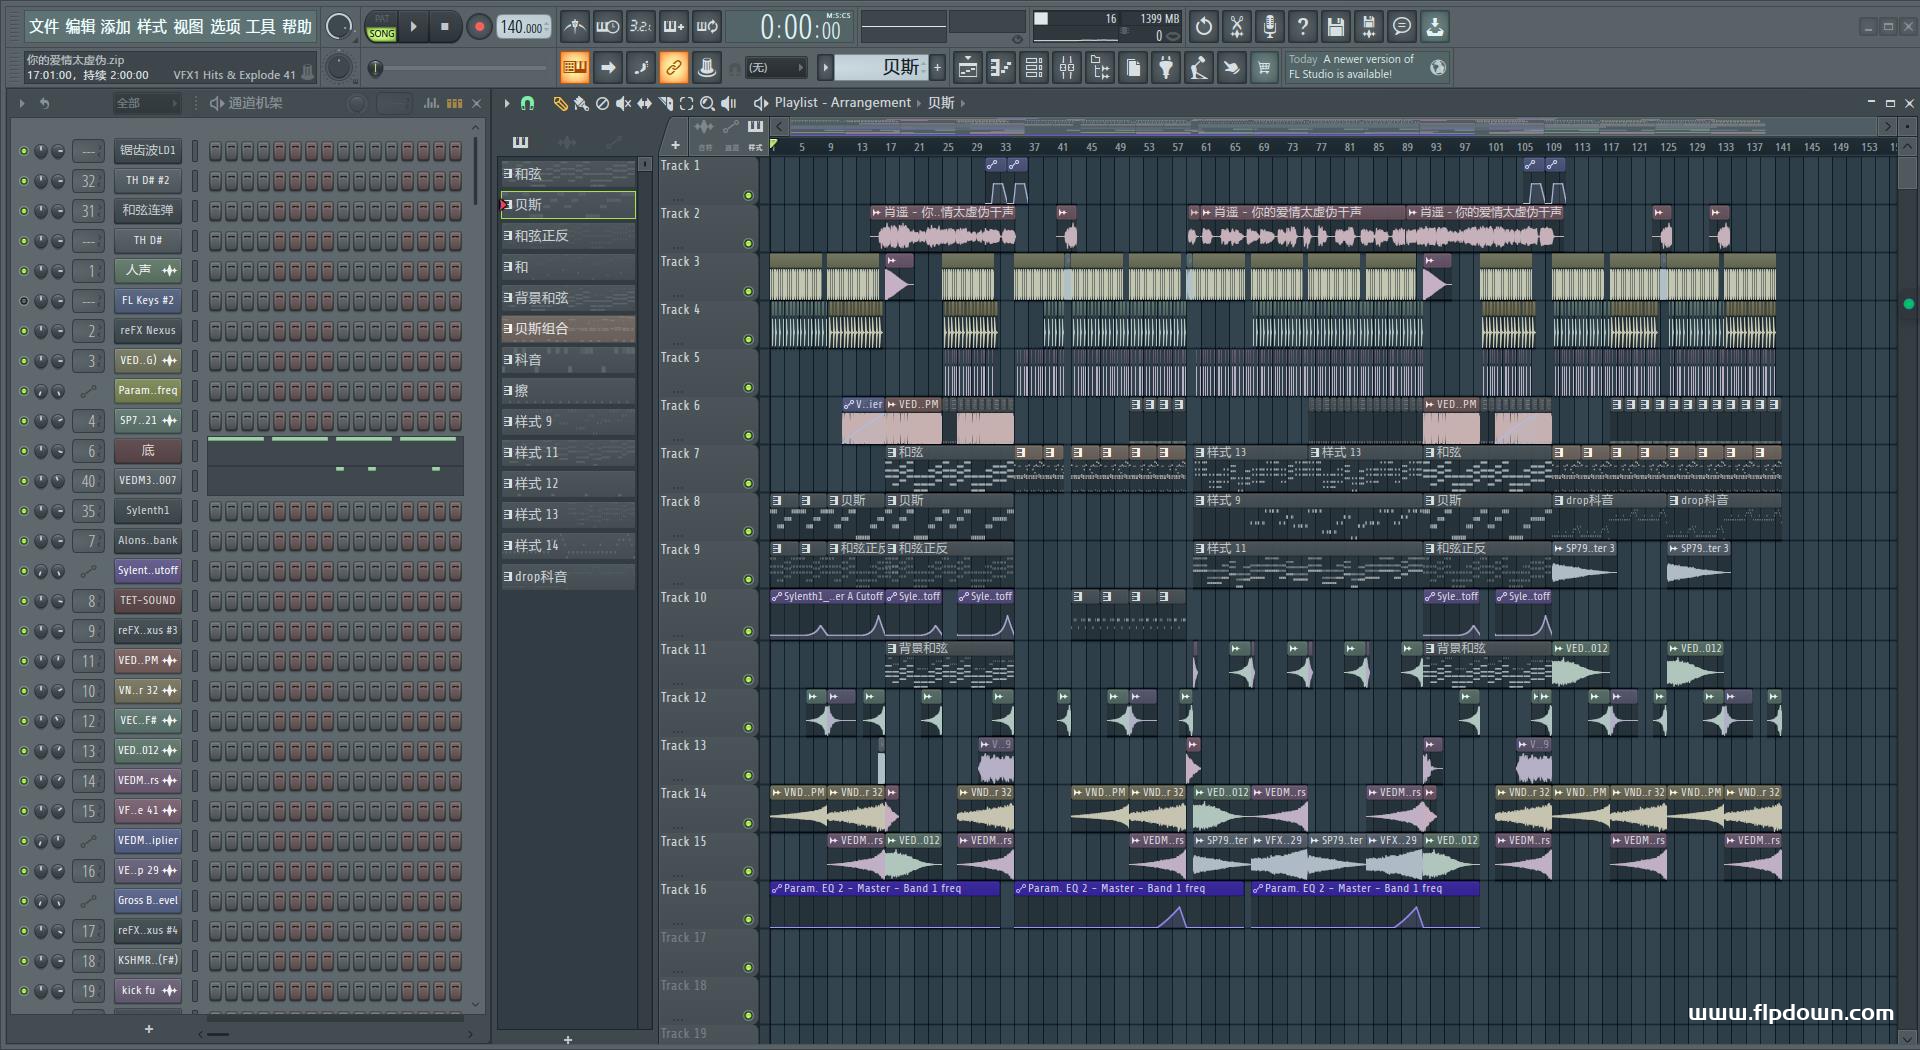Click the render to audio icon

(x=1369, y=27)
